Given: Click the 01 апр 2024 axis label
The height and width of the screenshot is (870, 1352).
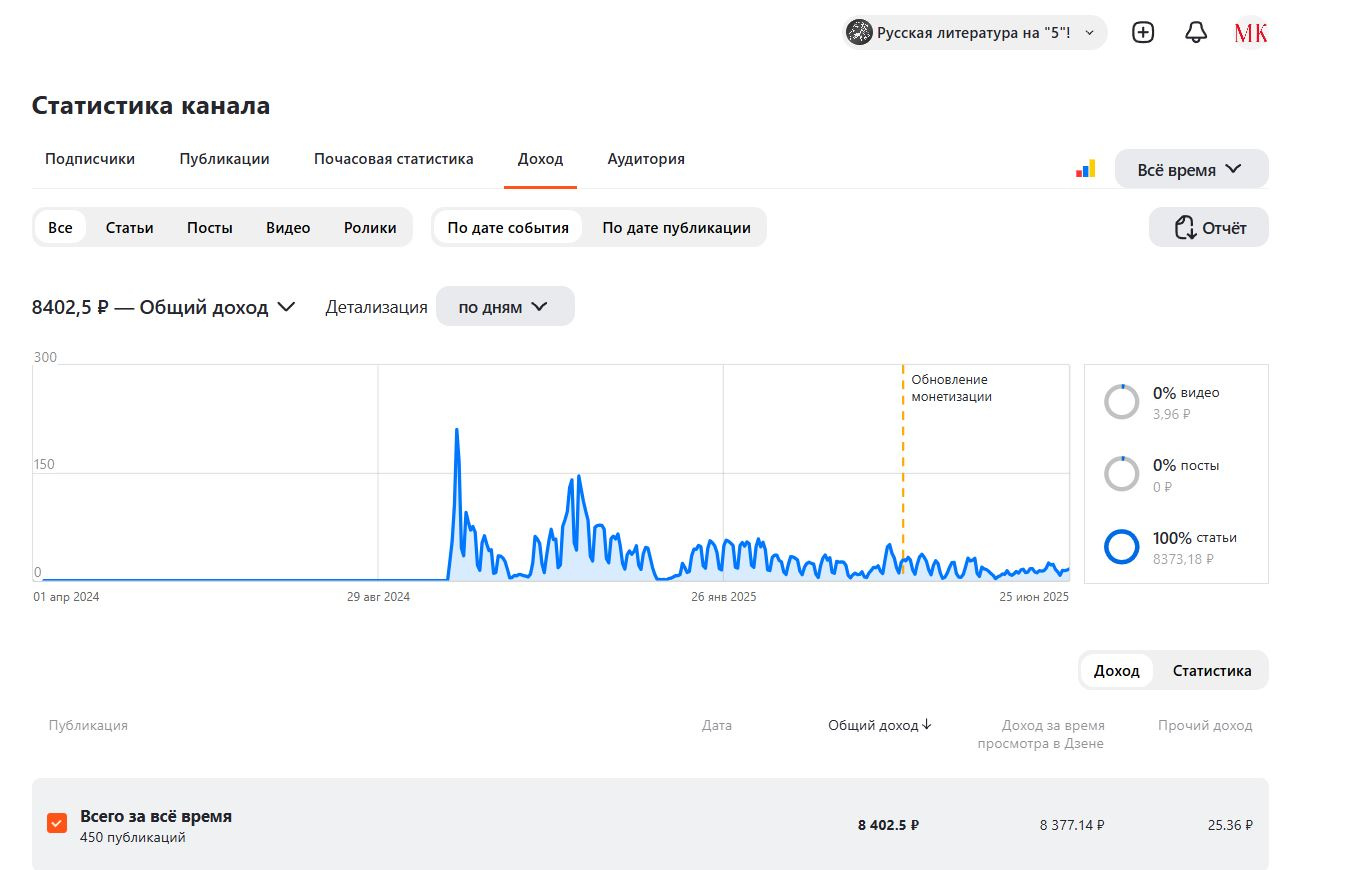Looking at the screenshot, I should [x=66, y=597].
